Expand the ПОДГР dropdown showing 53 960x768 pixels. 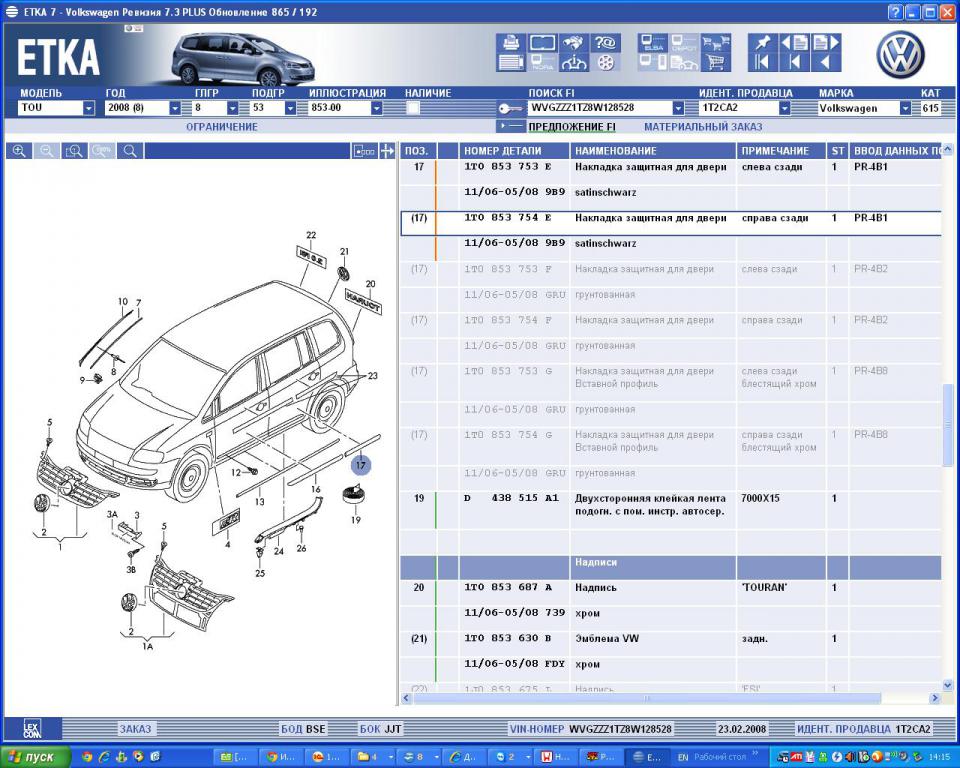tap(290, 108)
